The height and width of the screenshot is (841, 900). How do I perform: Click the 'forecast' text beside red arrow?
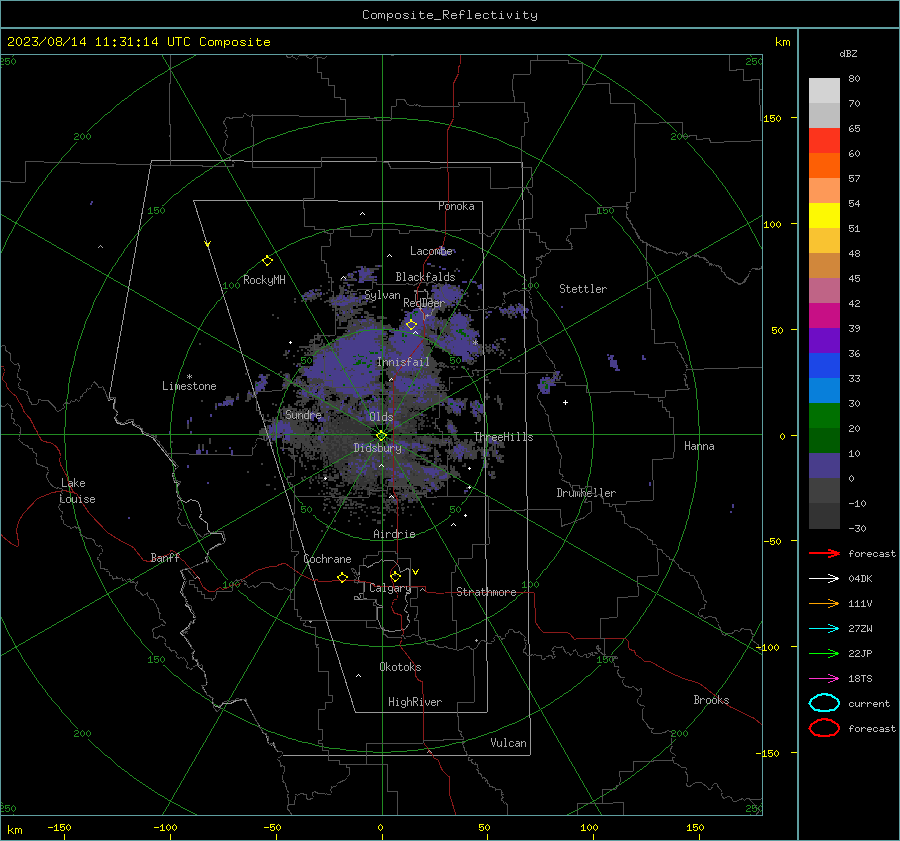click(x=872, y=553)
